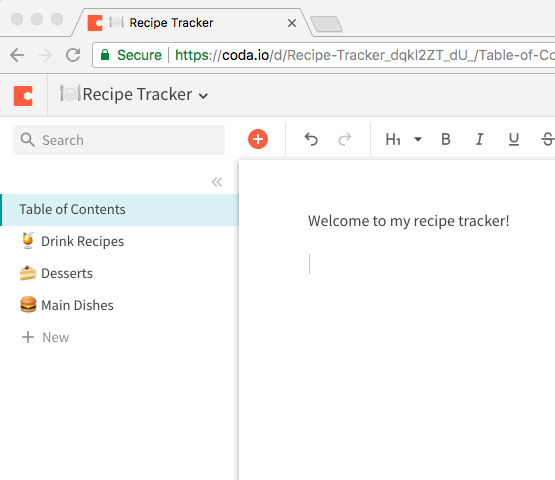Open the Desserts section
The image size is (555, 480).
tap(119, 273)
